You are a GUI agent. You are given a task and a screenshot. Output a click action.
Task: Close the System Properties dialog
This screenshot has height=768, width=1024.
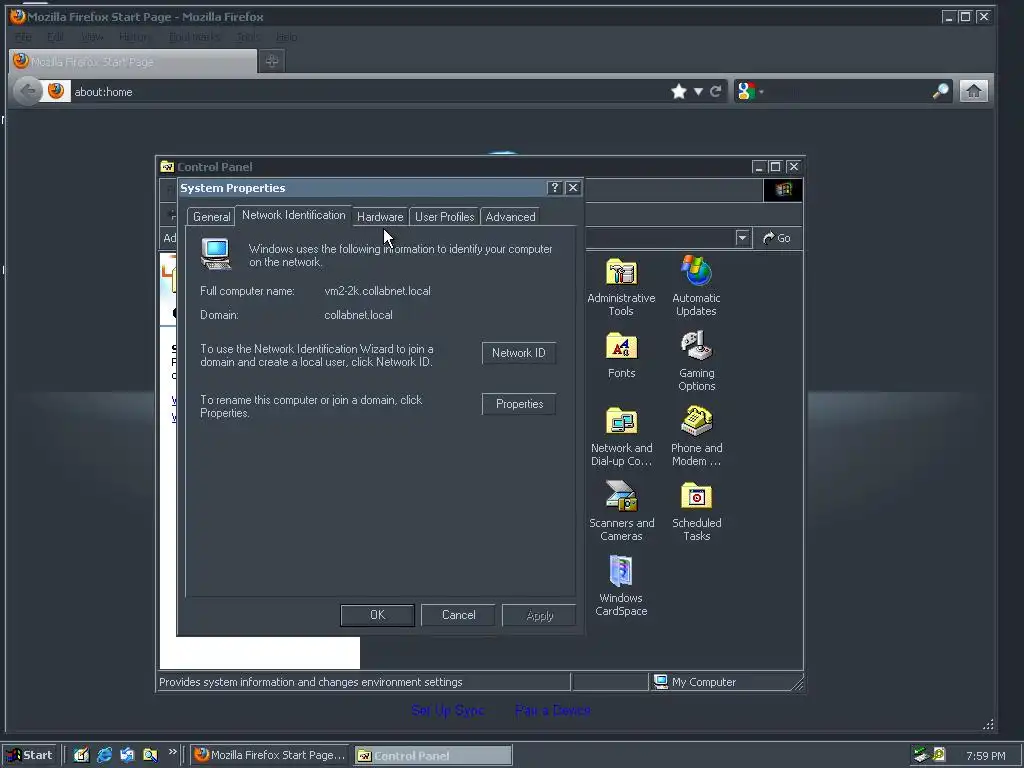tap(573, 188)
